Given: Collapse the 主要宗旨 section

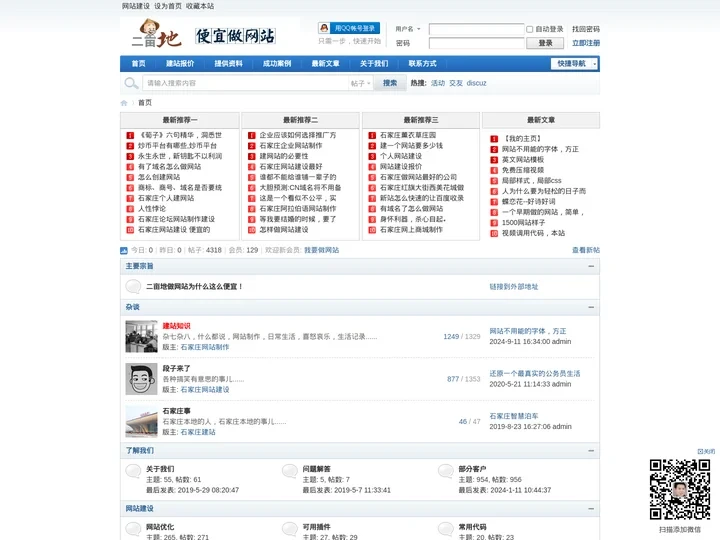Looking at the screenshot, I should pyautogui.click(x=591, y=266).
